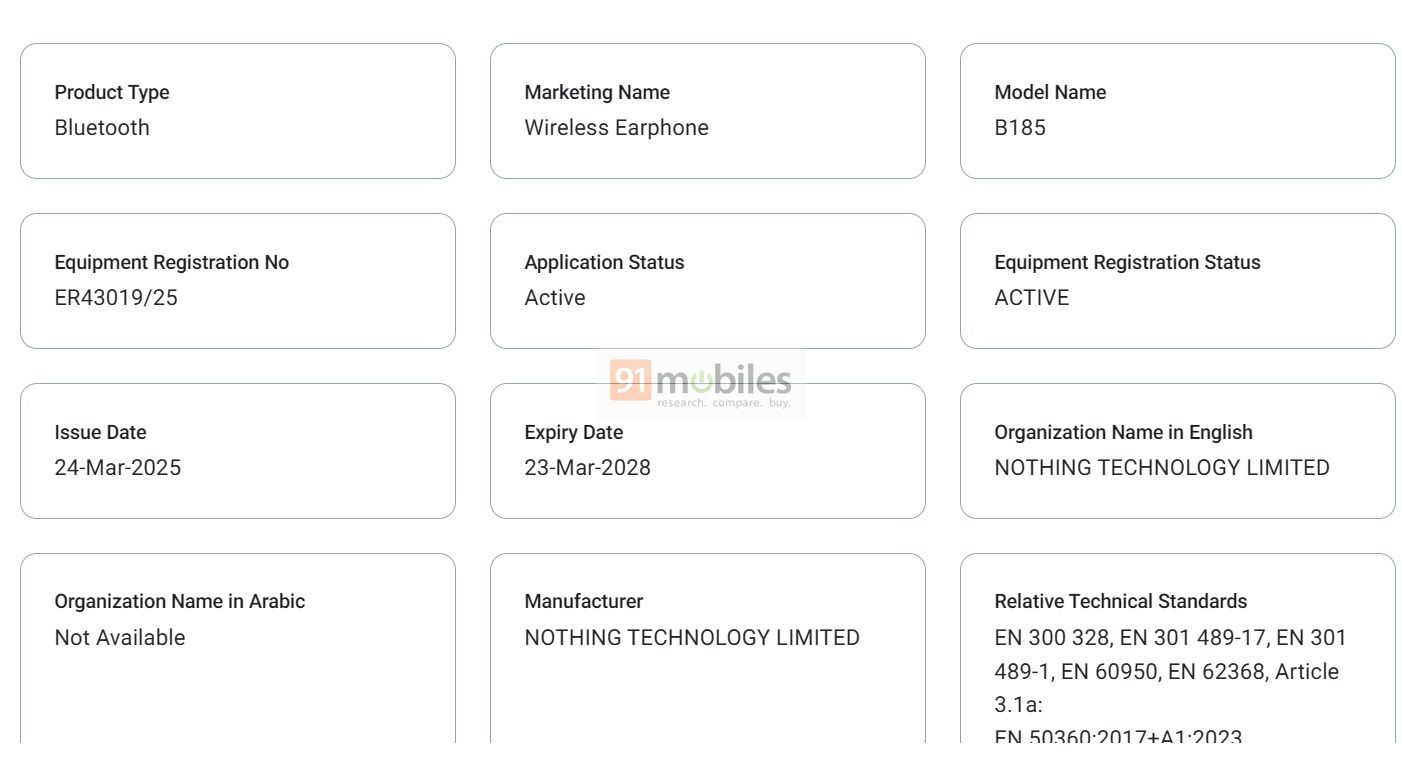Viewport: 1402px width, 766px height.
Task: Click the Not Available text
Action: pos(120,638)
